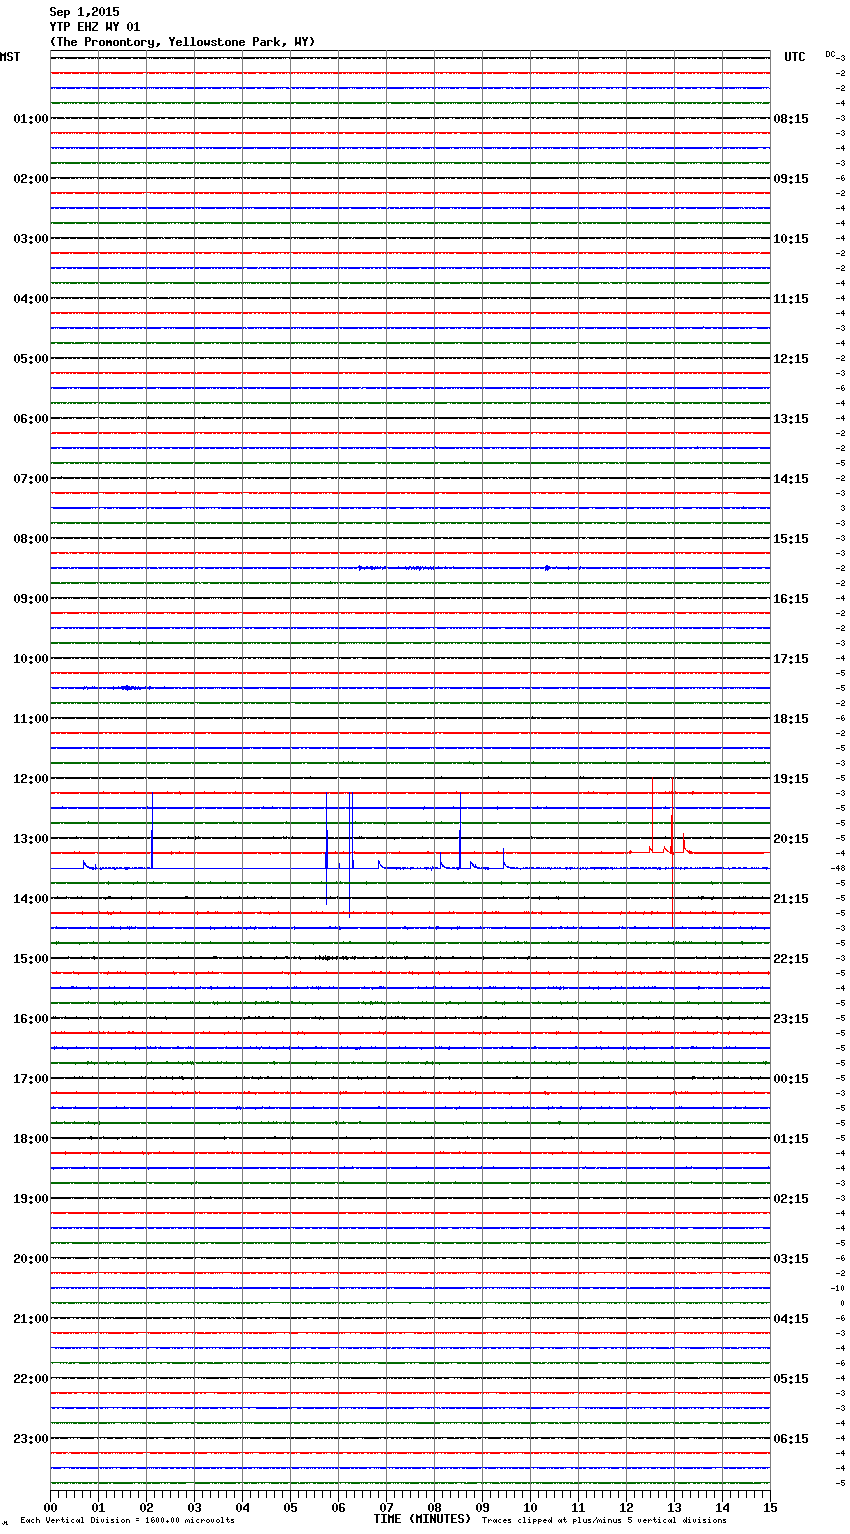This screenshot has width=850, height=1534.
Task: Click the '23:15' UTC time label
Action: (x=791, y=1019)
